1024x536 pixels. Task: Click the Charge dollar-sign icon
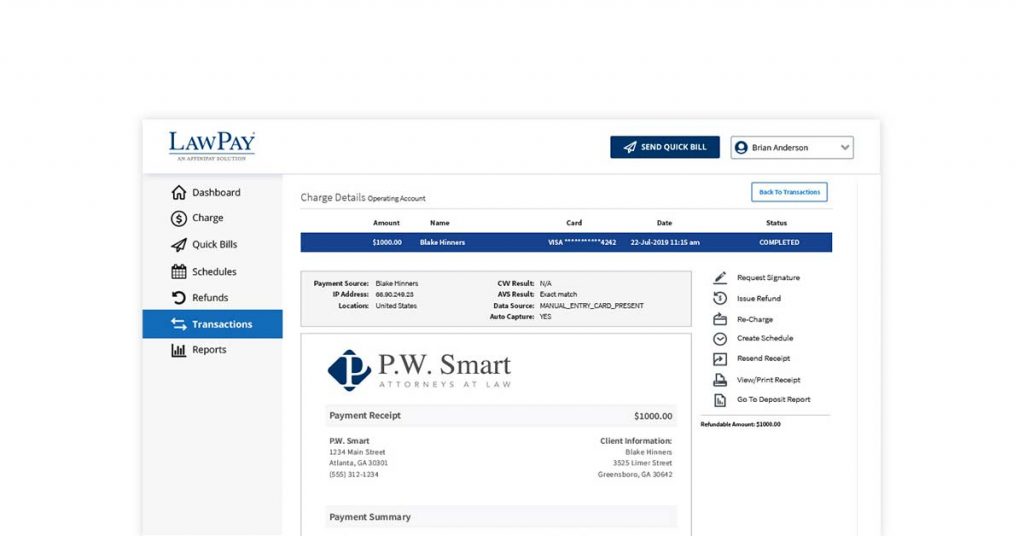coord(178,218)
